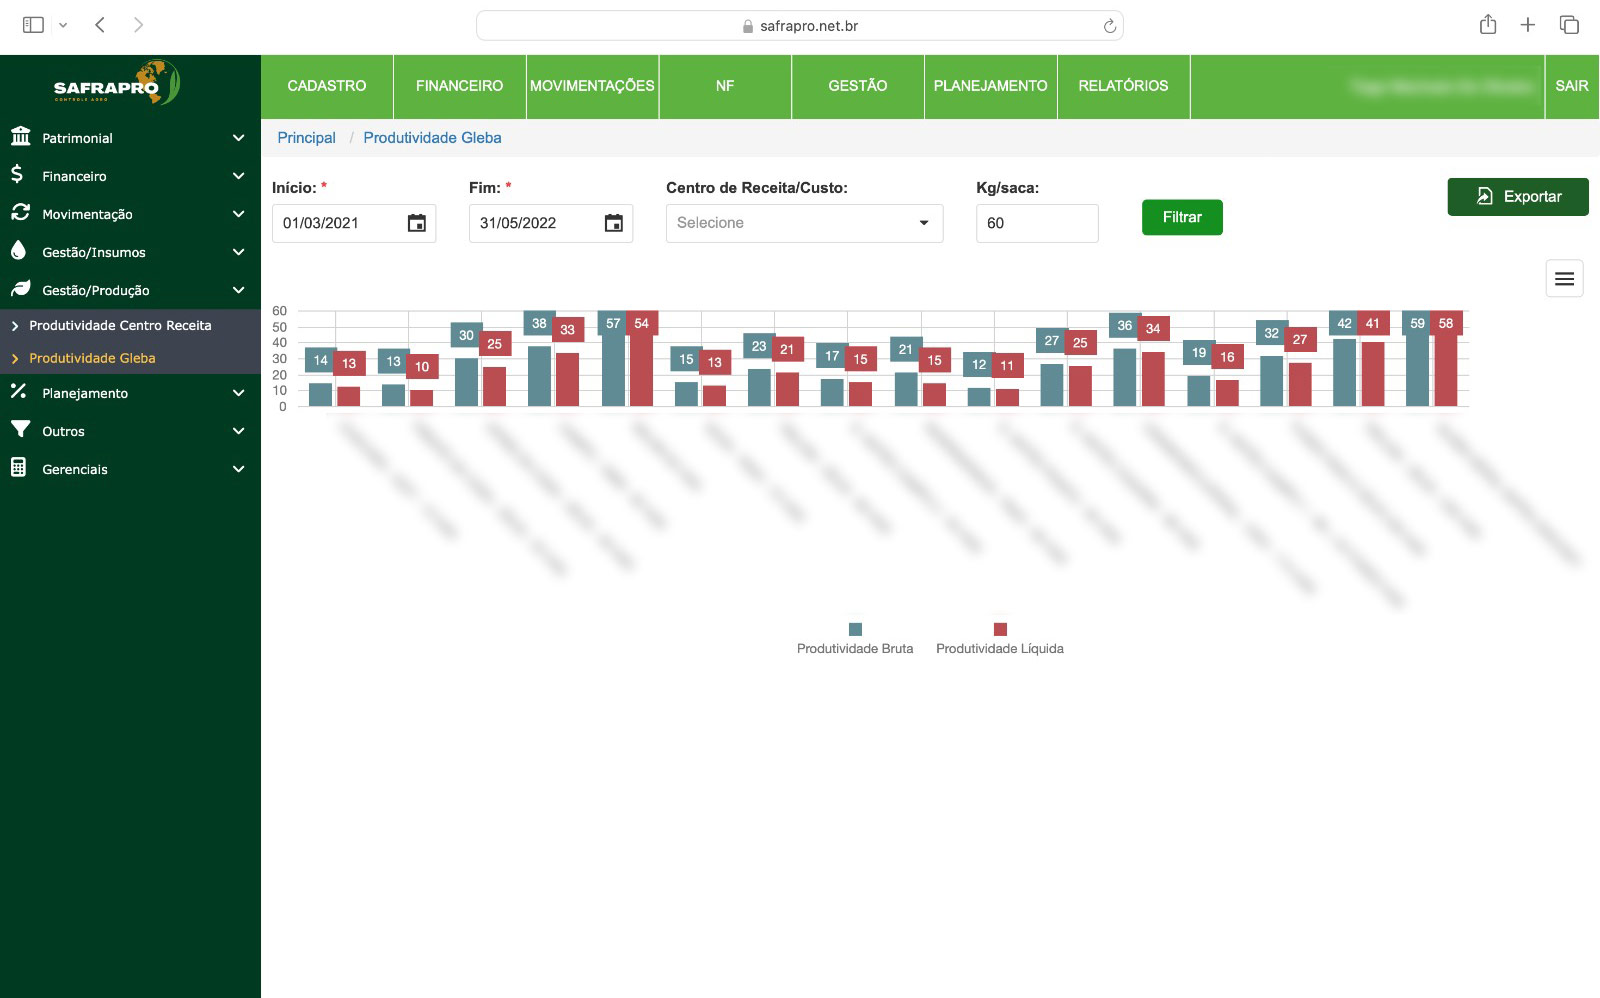Toggle Produtividade Bruta series in legend

point(855,638)
